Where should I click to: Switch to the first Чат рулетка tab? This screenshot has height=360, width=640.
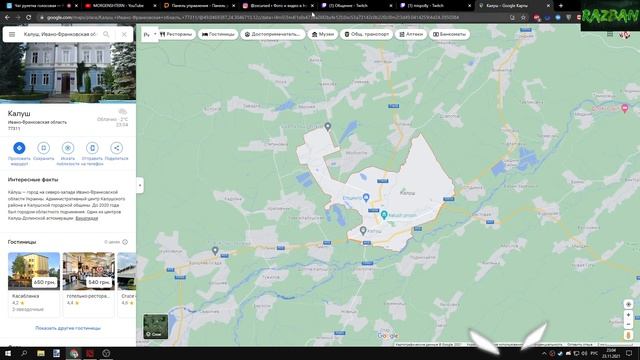[x=40, y=6]
